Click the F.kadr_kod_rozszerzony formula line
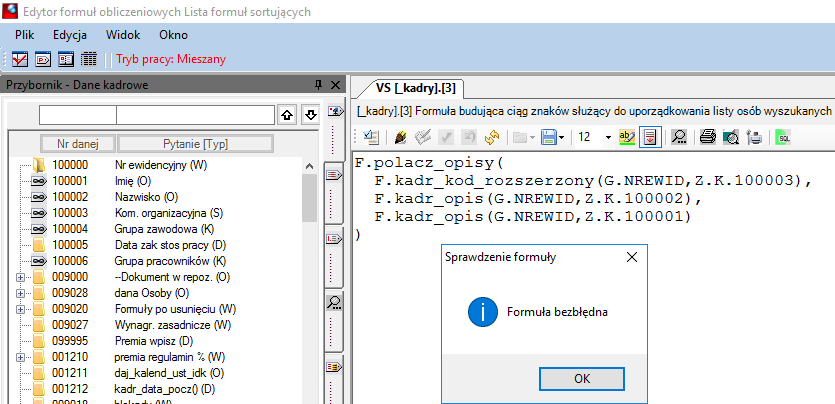 (x=593, y=181)
